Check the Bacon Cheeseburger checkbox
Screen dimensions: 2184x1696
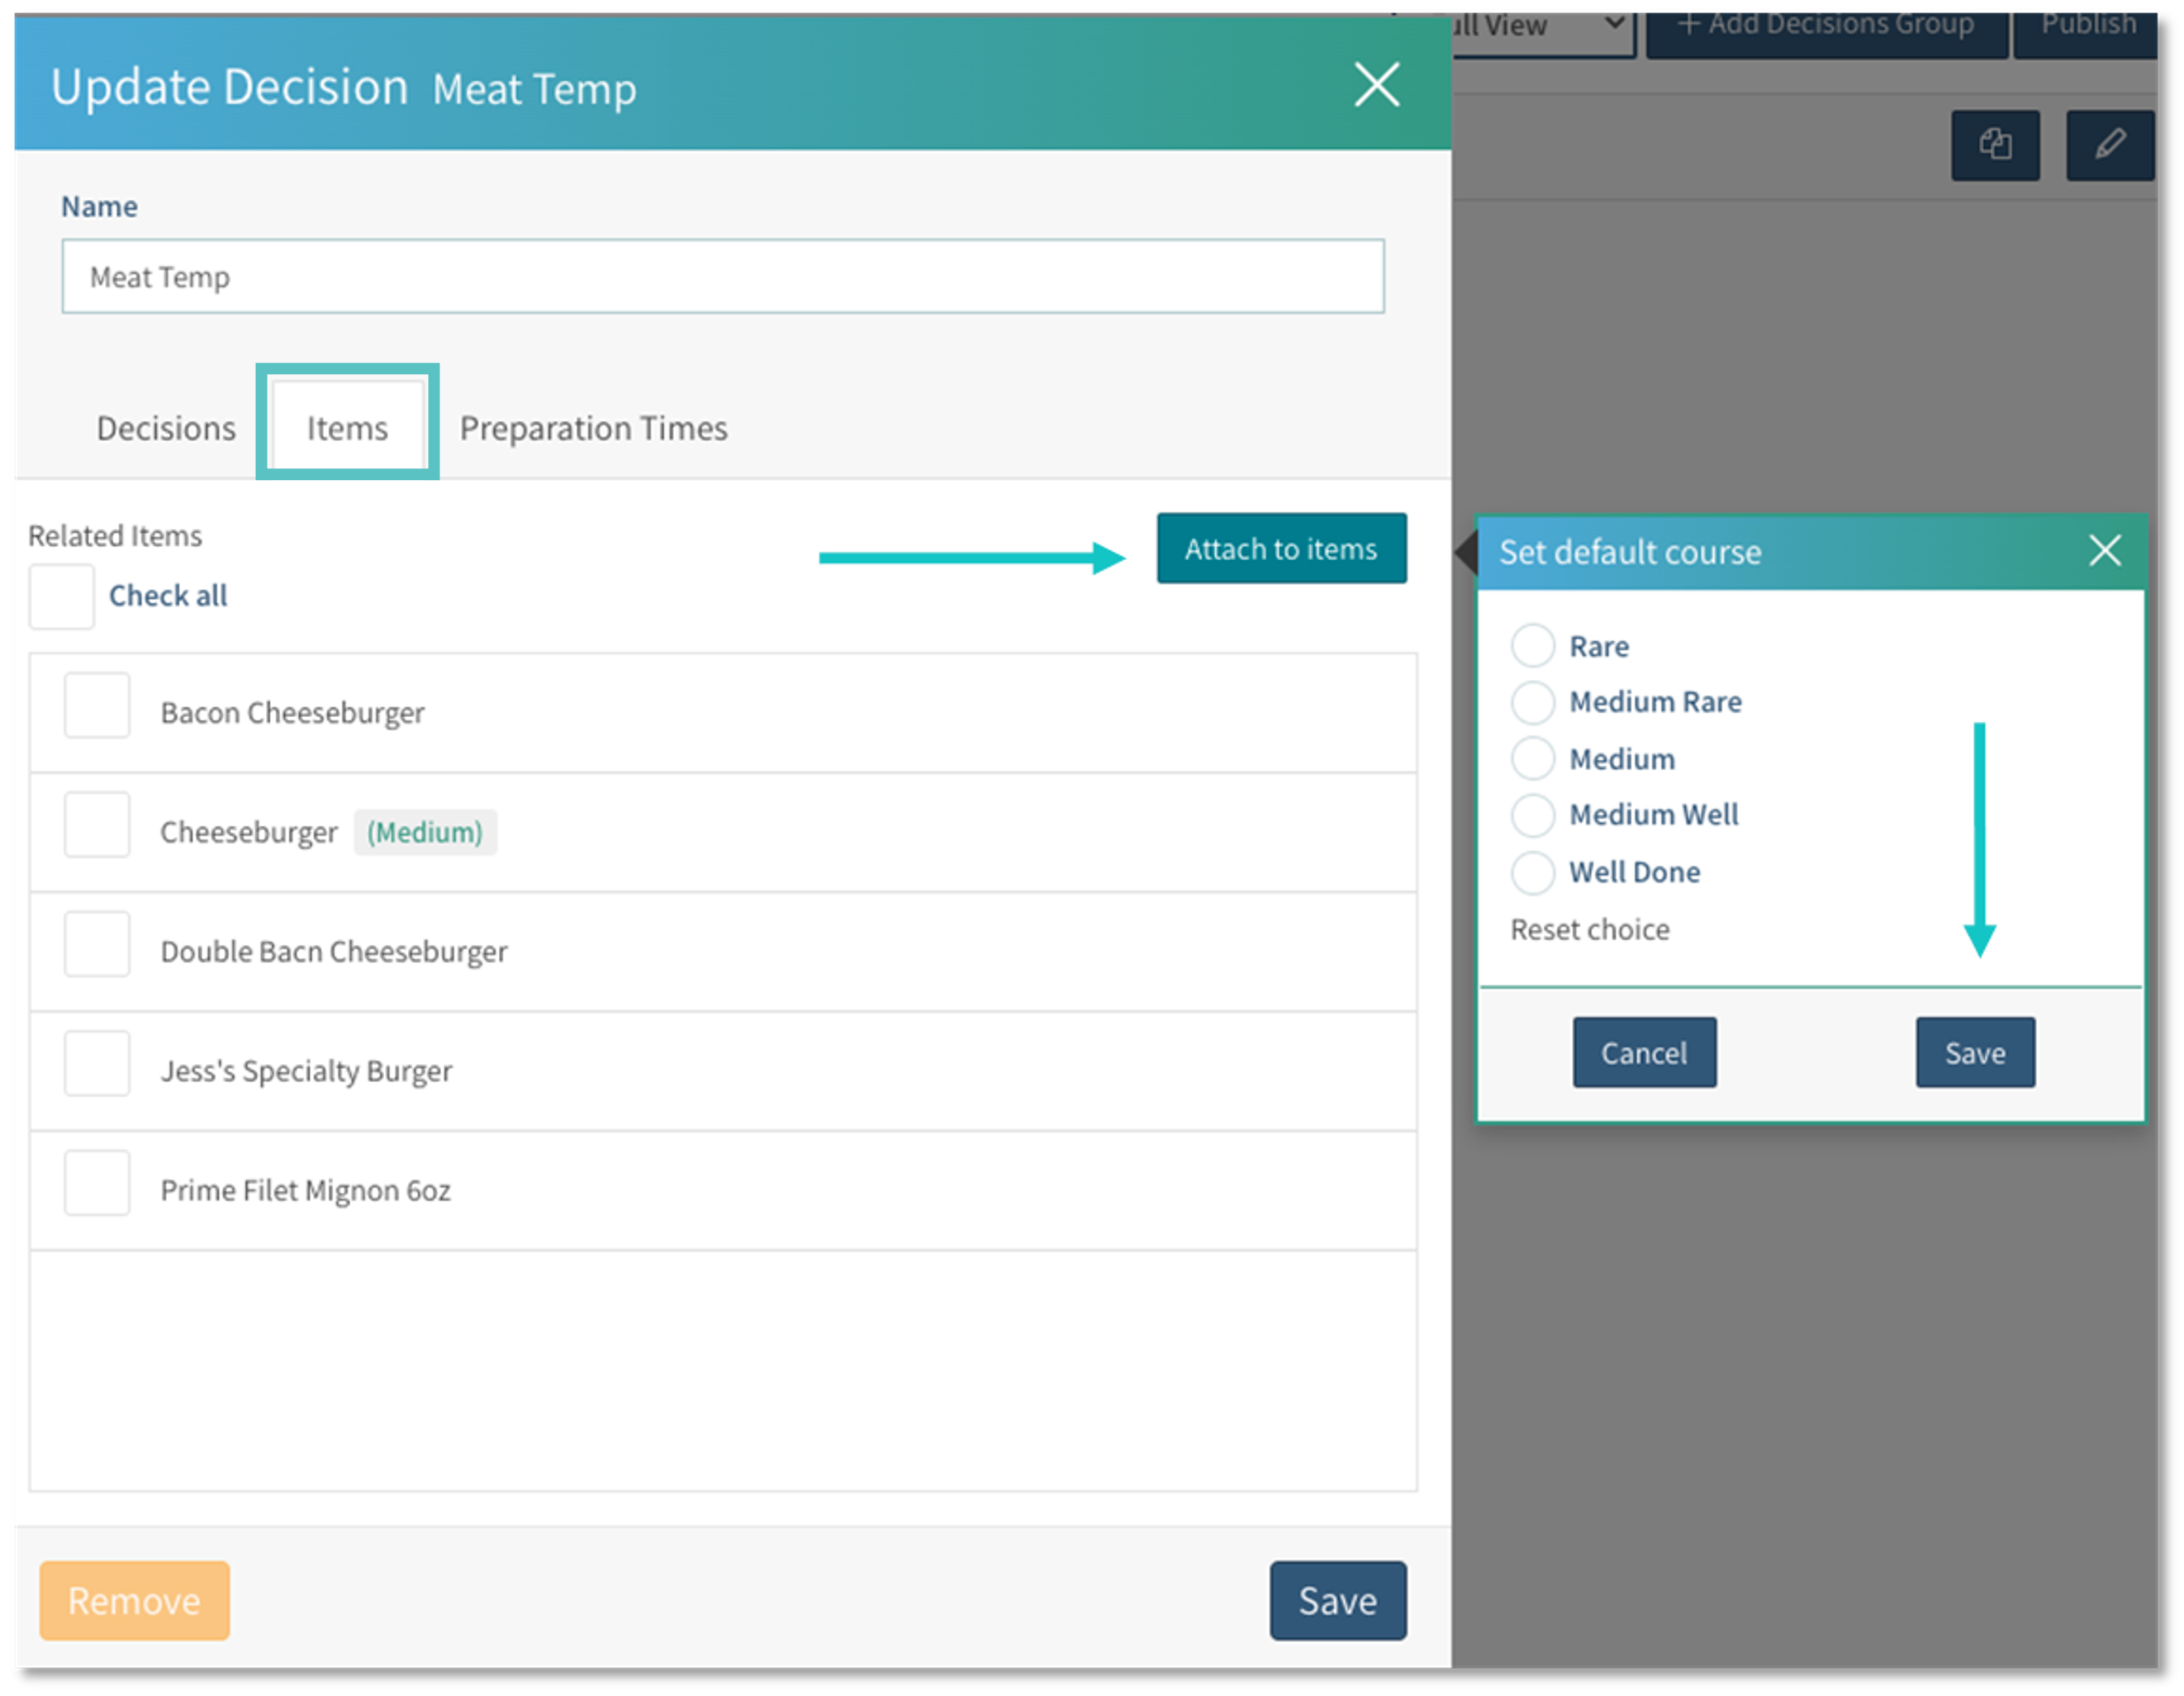97,706
